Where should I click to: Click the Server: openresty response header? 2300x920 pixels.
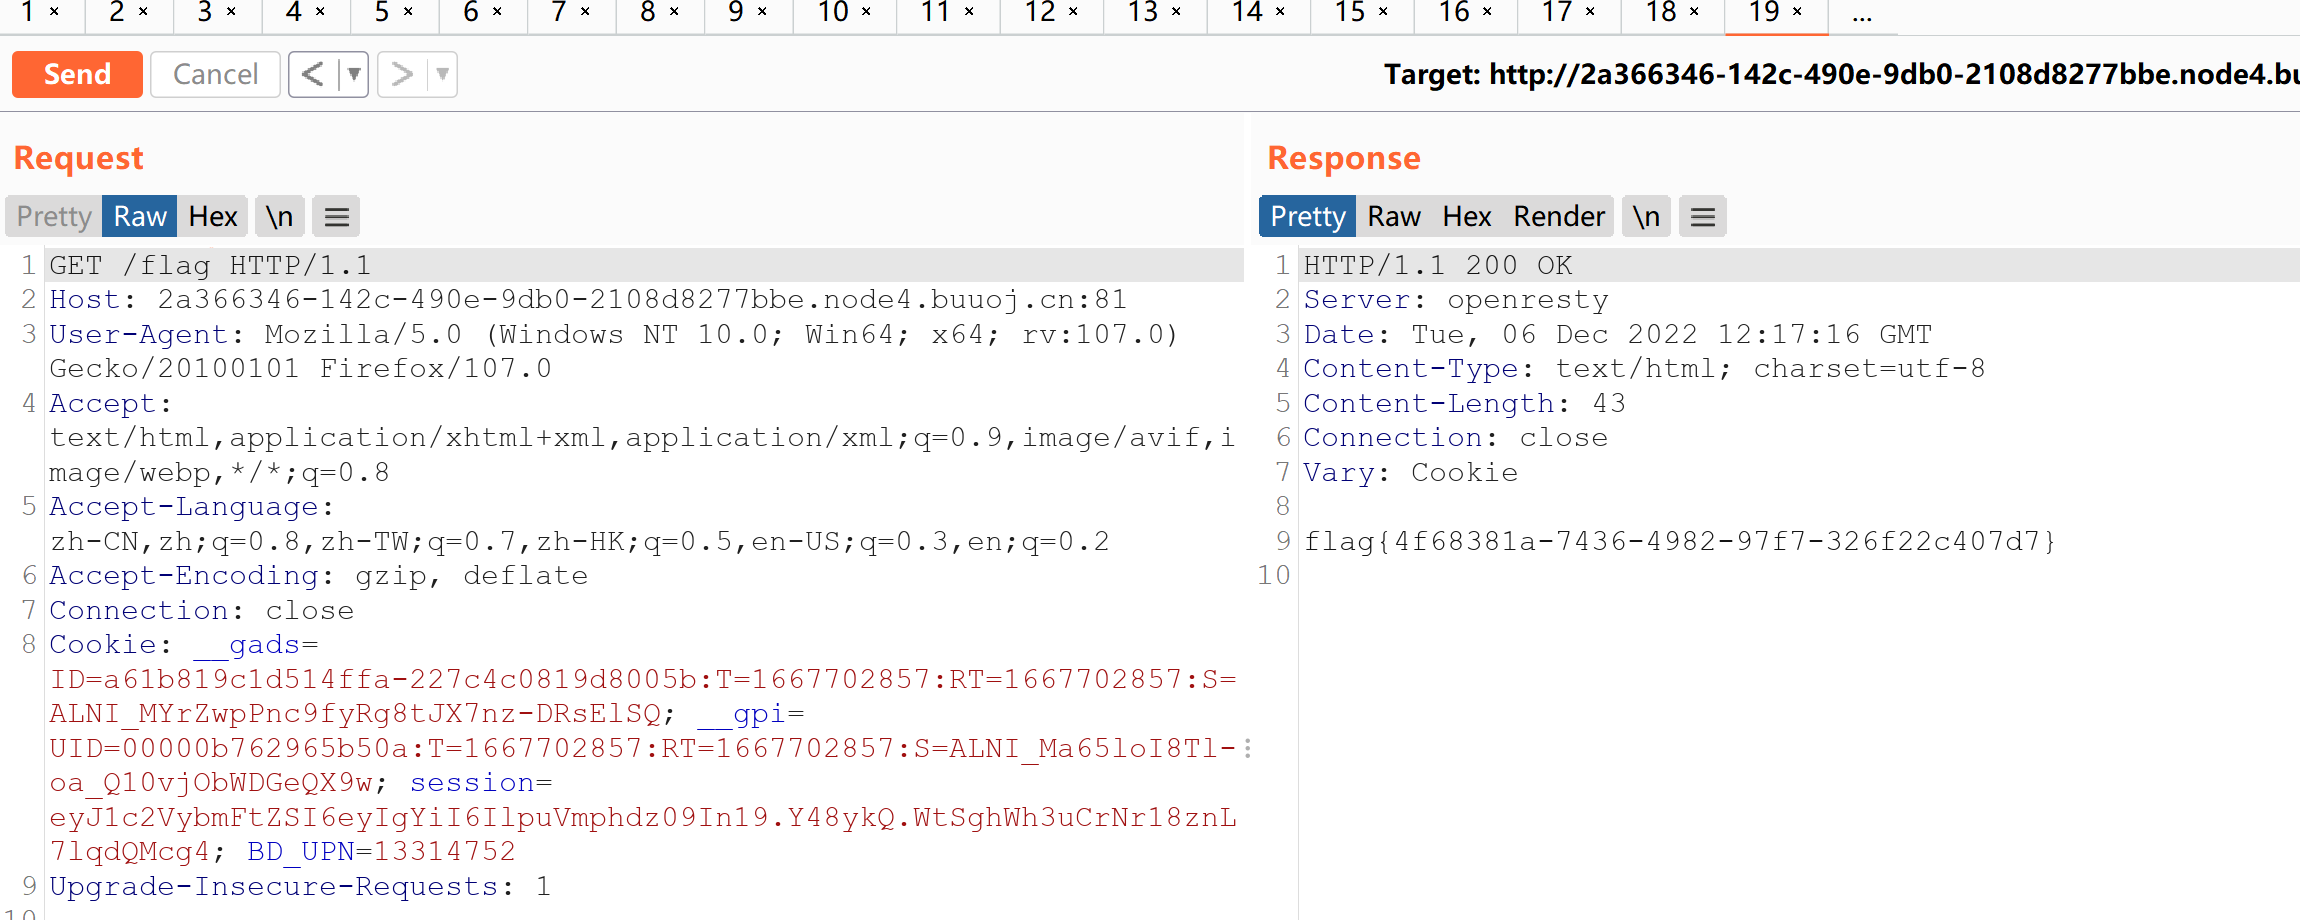pos(1456,299)
